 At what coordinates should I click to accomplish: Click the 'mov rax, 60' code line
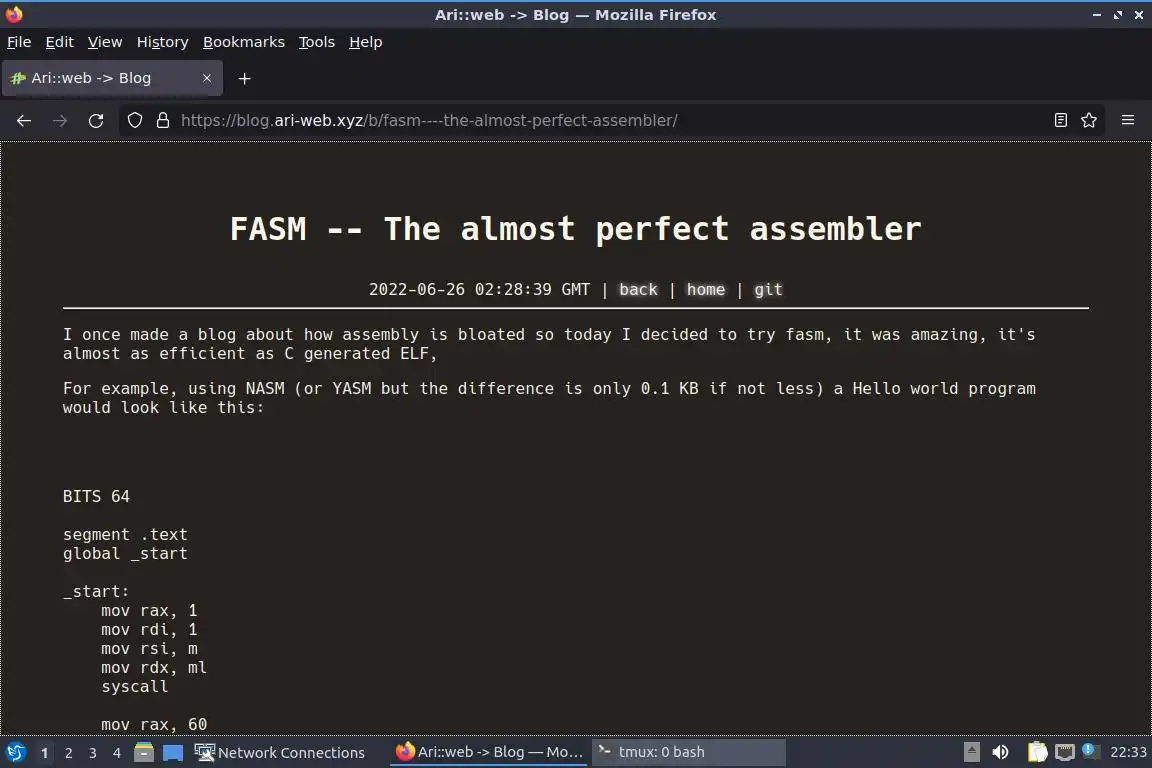point(154,725)
